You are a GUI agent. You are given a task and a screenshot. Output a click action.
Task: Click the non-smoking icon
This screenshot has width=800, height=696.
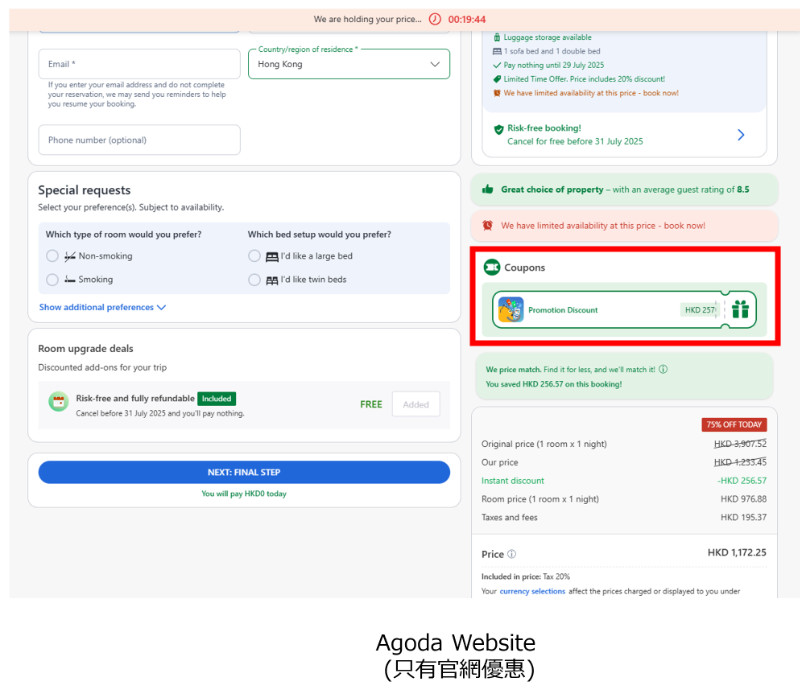point(70,256)
